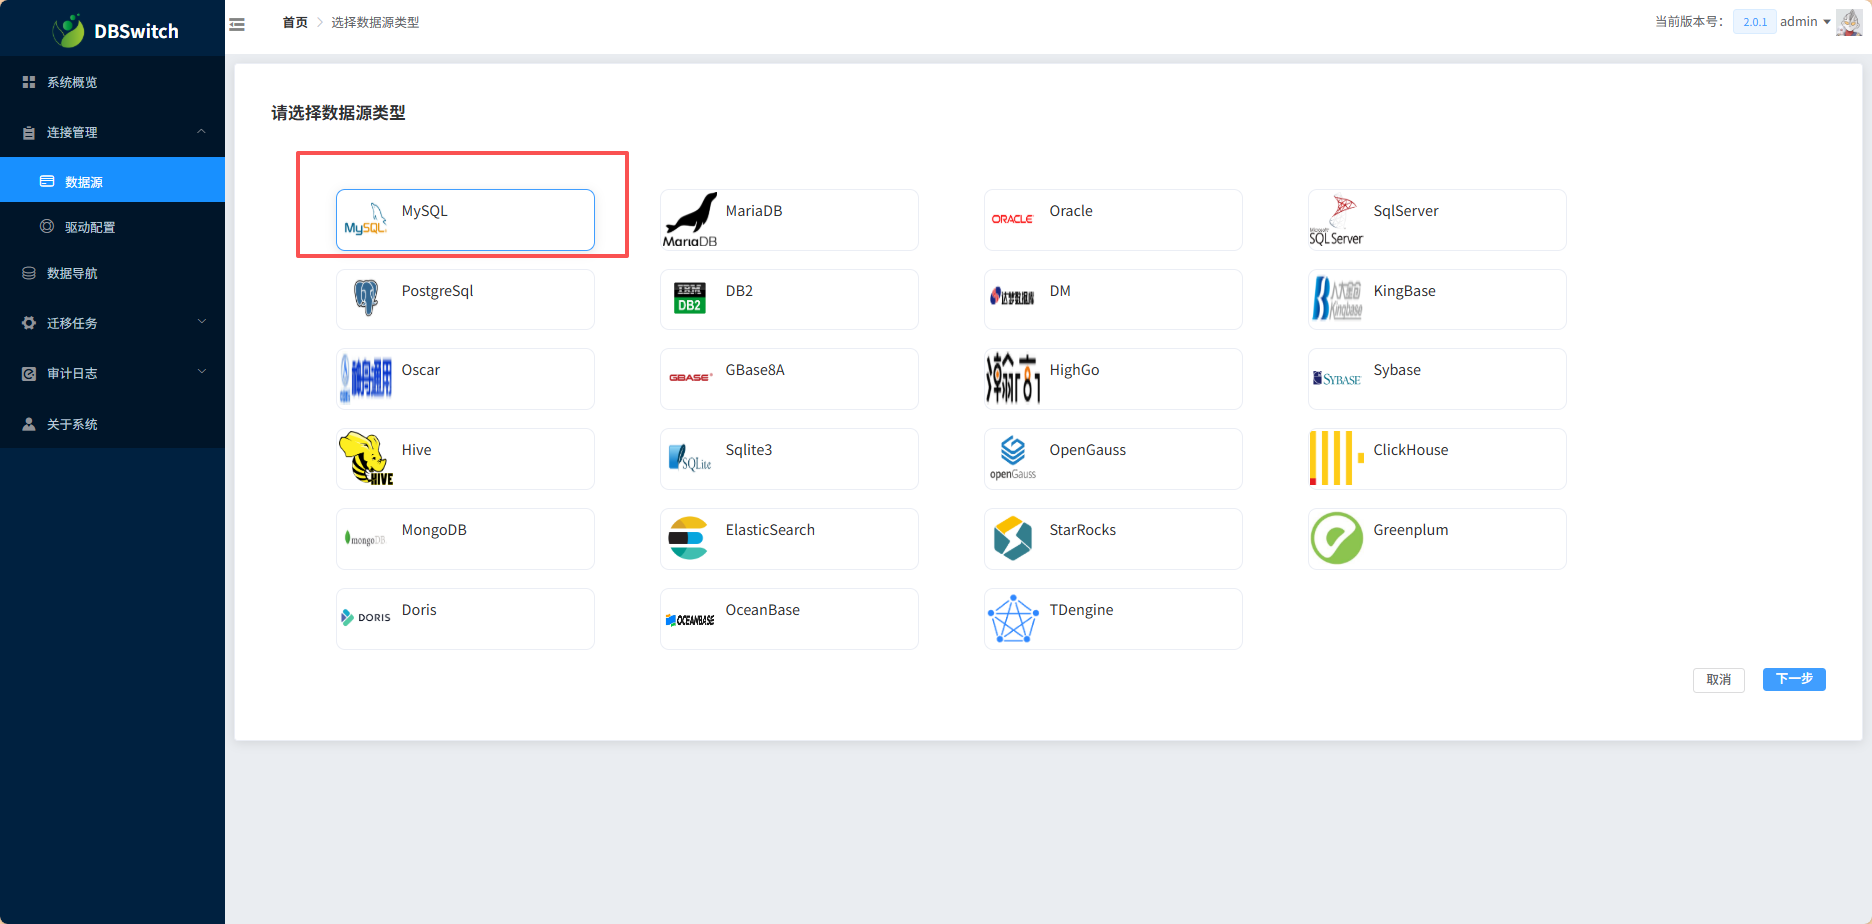The width and height of the screenshot is (1872, 924).
Task: Click the Greenplum green circle icon
Action: 1337,538
